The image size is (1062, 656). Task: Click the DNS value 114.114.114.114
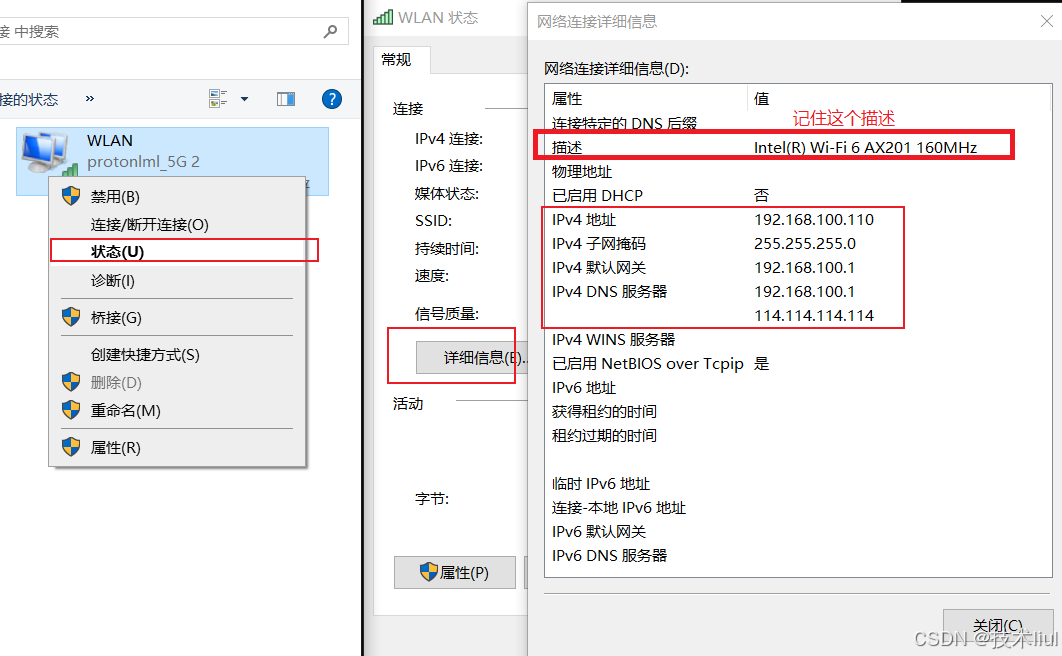pos(813,315)
